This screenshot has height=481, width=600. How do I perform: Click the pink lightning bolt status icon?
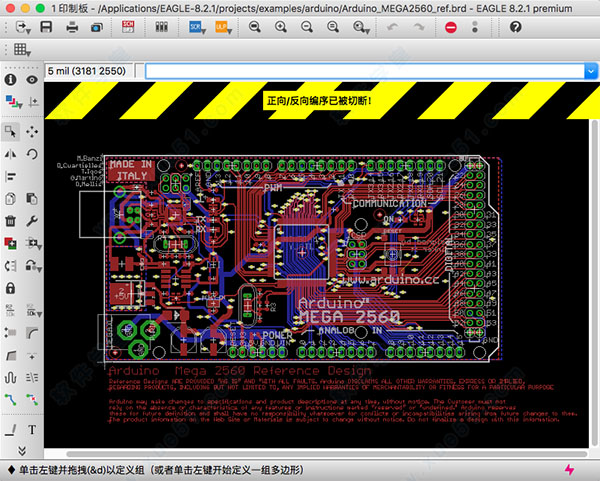pos(569,470)
